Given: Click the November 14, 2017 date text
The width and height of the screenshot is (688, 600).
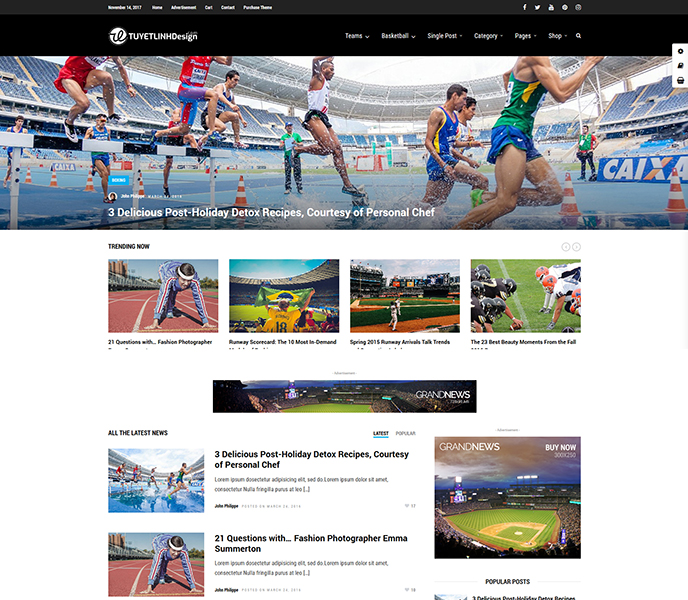Looking at the screenshot, I should pos(125,7).
